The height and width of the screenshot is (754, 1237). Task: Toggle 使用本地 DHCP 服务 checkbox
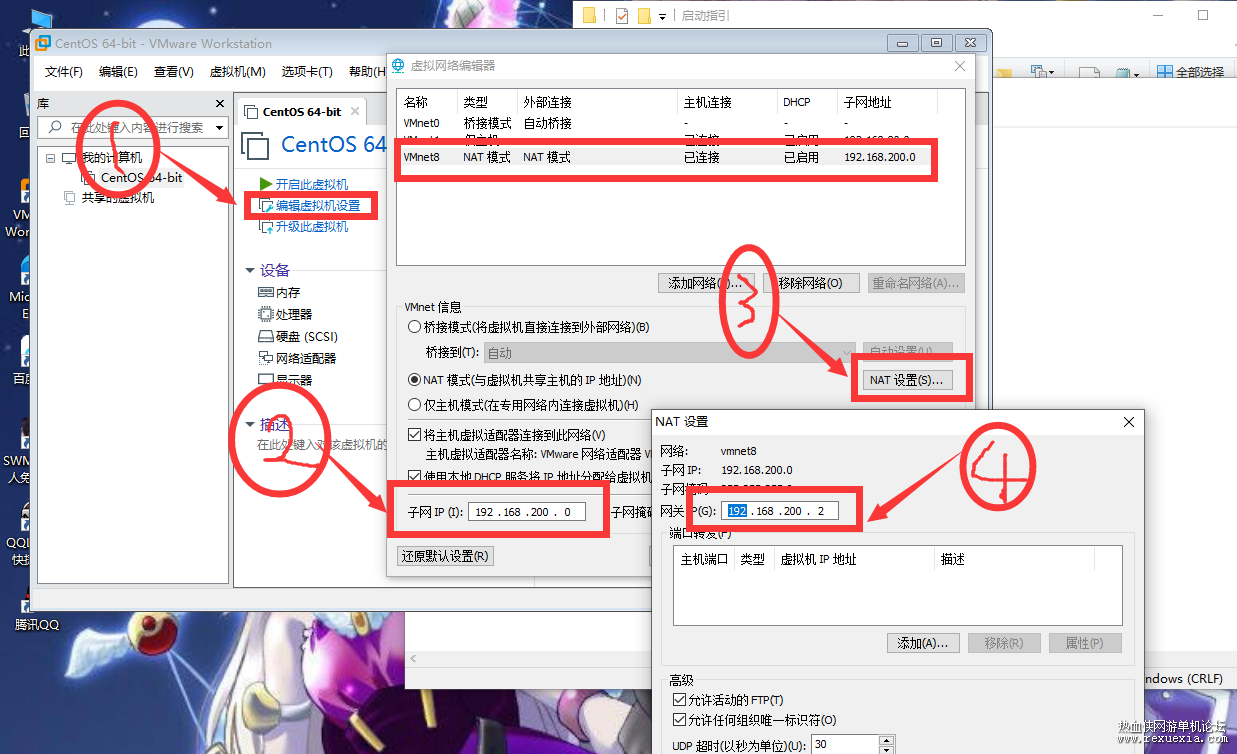pos(415,476)
